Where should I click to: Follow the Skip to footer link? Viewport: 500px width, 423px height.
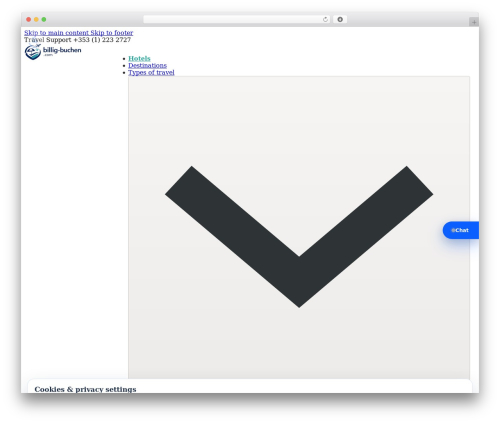tap(112, 33)
